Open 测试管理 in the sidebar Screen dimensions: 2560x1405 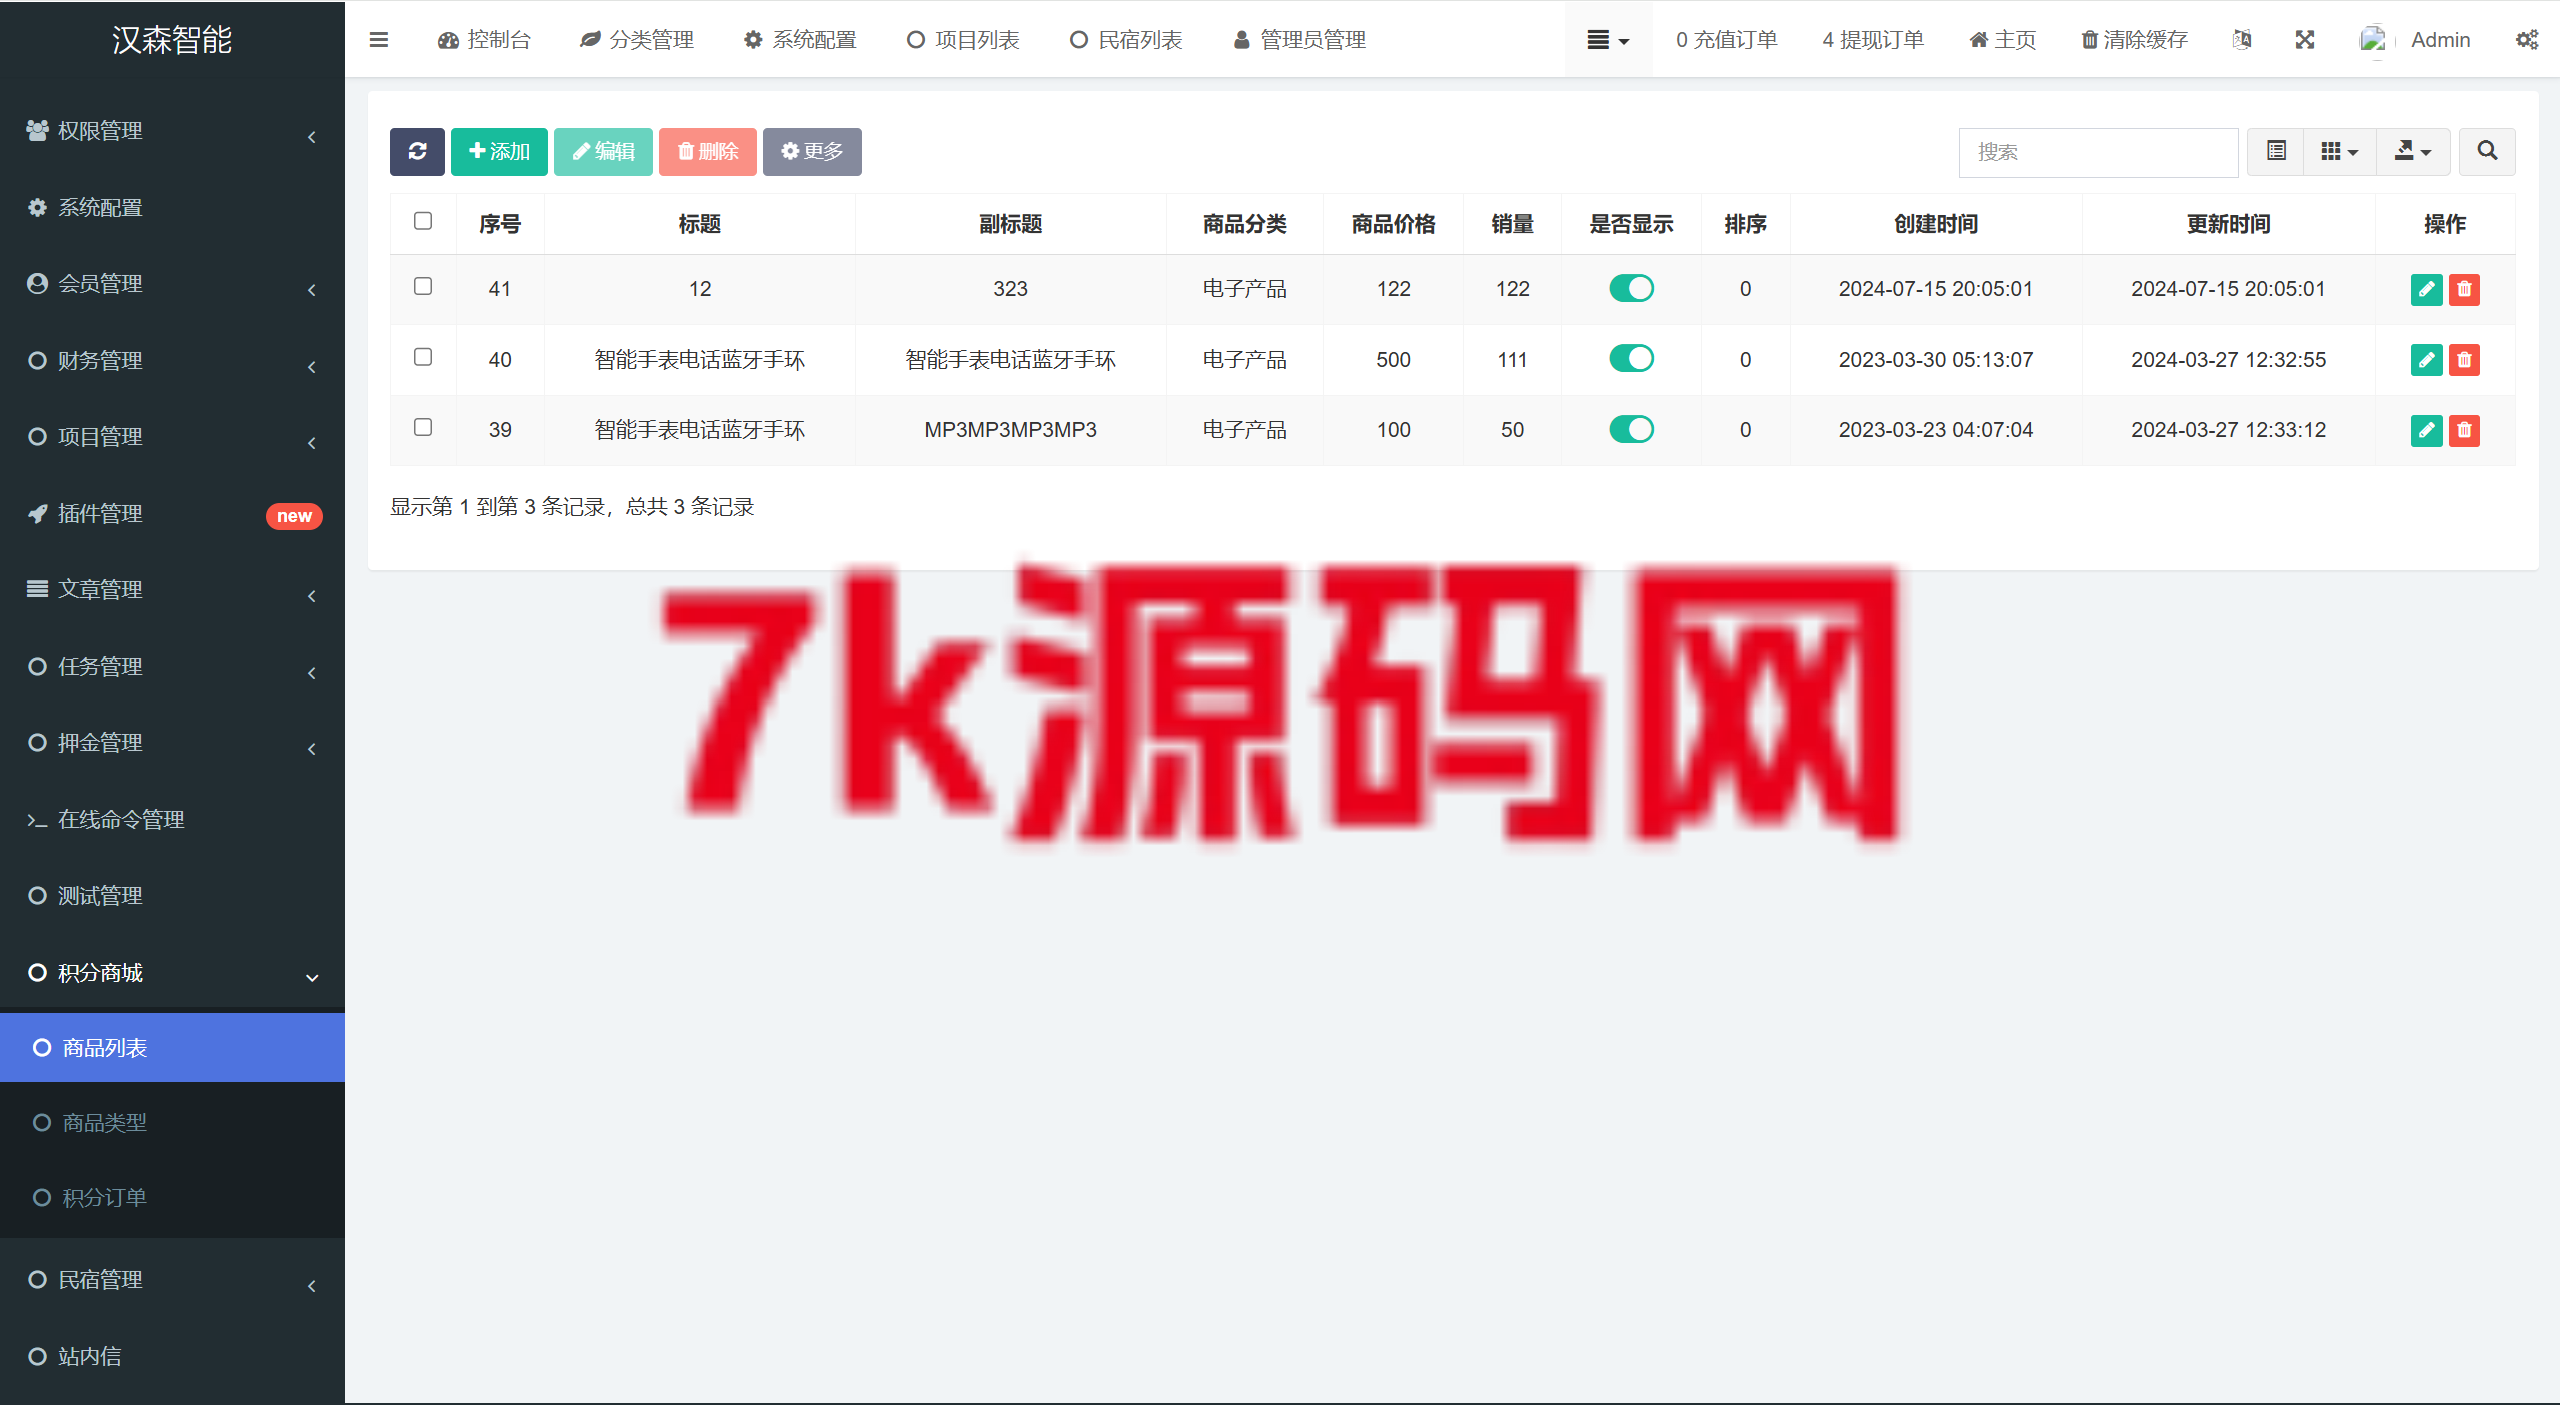pos(172,896)
